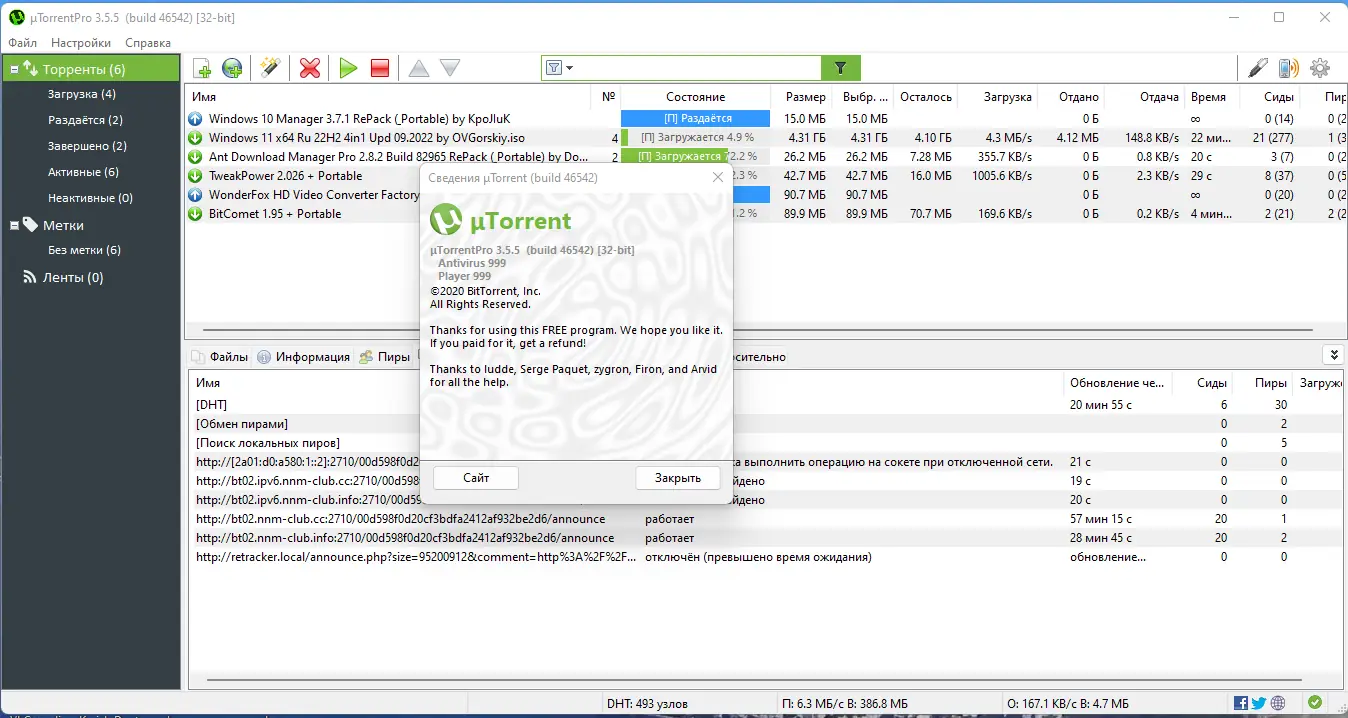Click the speaker broadcast toolbar icon
1348x718 pixels.
point(1289,68)
